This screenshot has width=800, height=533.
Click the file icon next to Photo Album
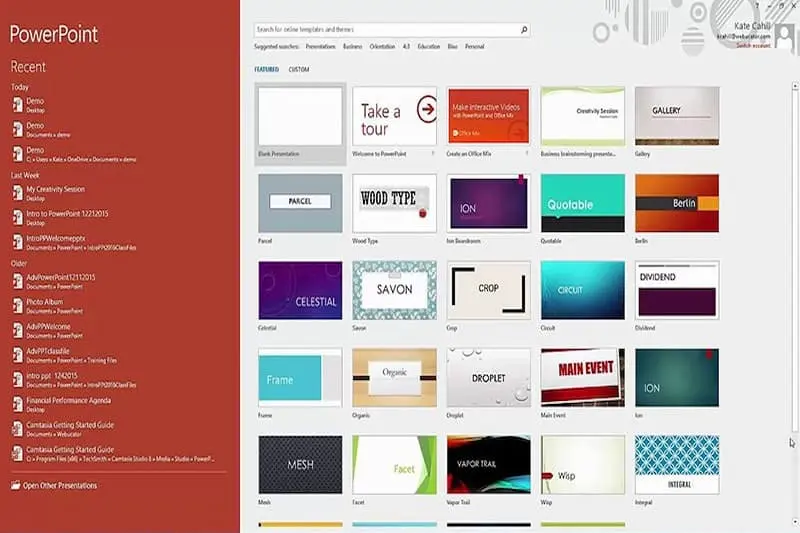pos(17,305)
